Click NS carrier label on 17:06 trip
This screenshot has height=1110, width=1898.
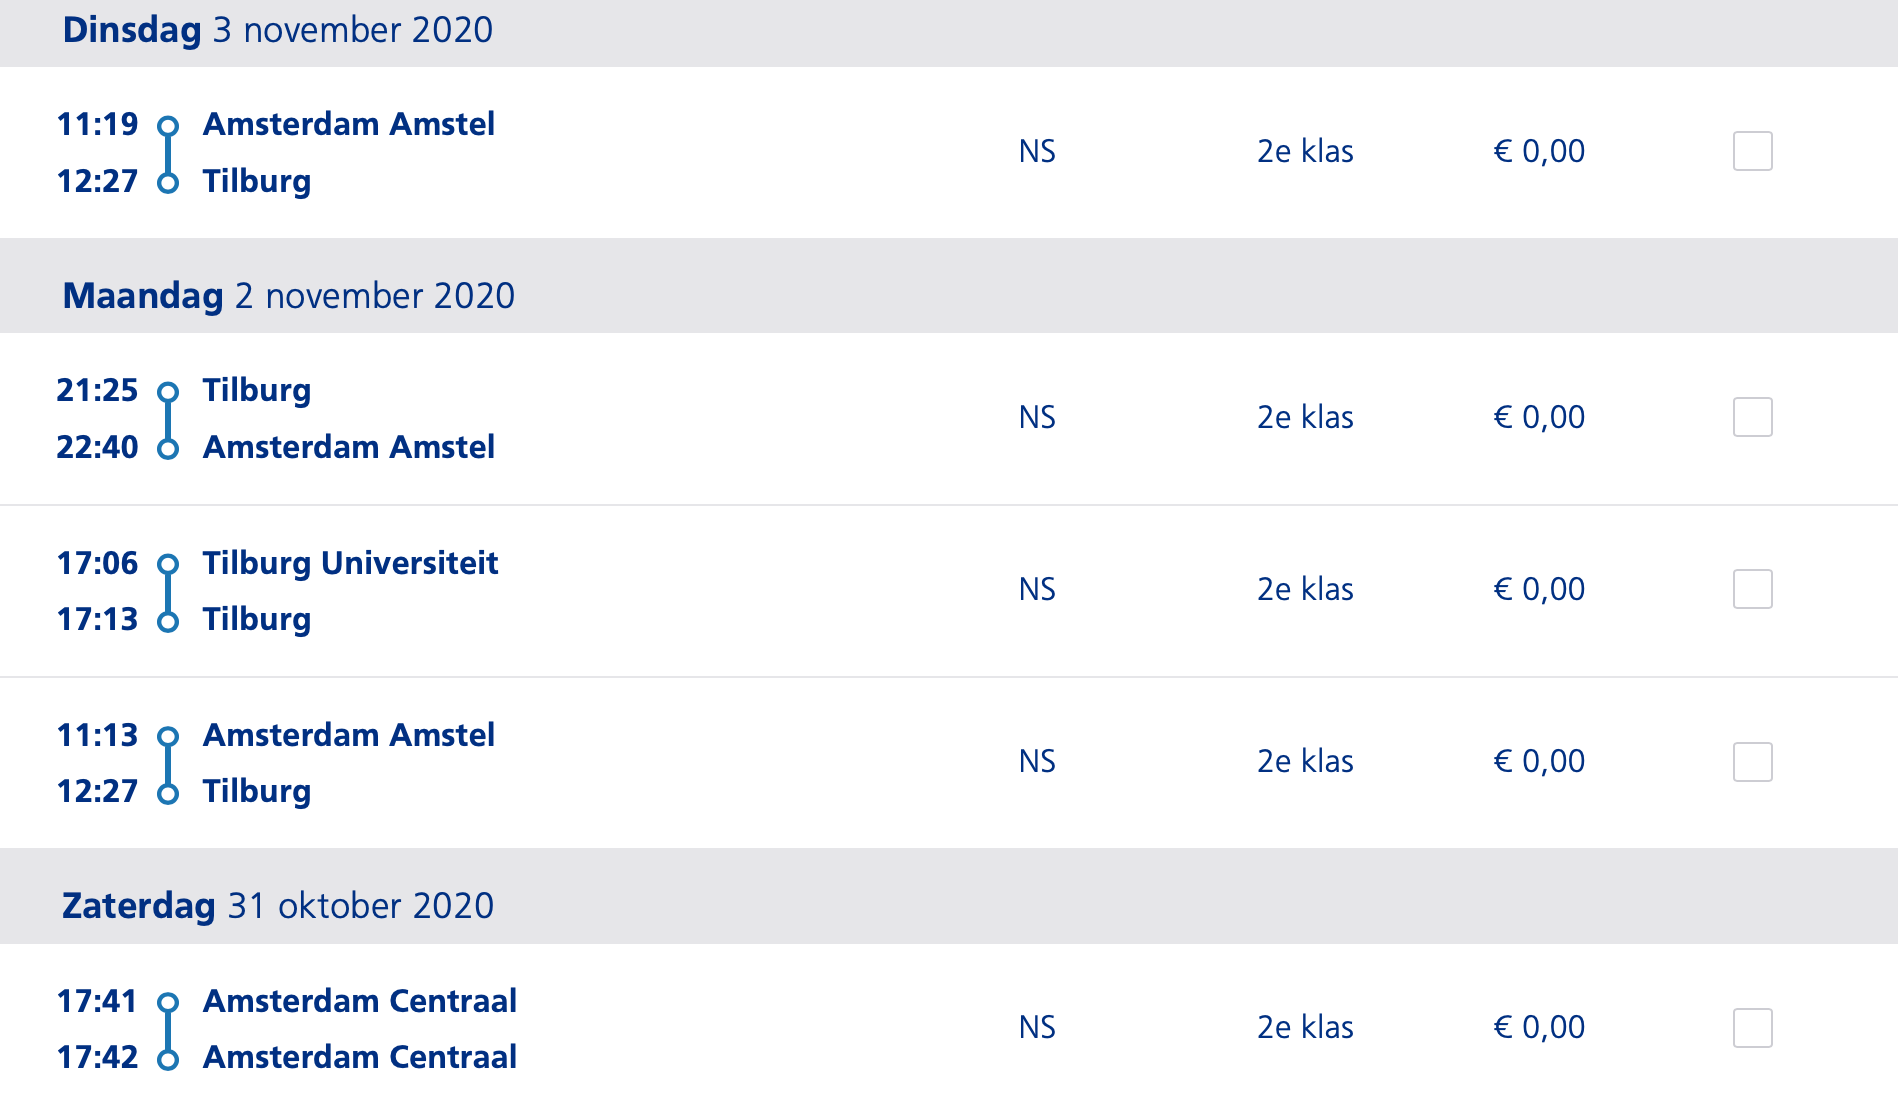coord(1037,589)
